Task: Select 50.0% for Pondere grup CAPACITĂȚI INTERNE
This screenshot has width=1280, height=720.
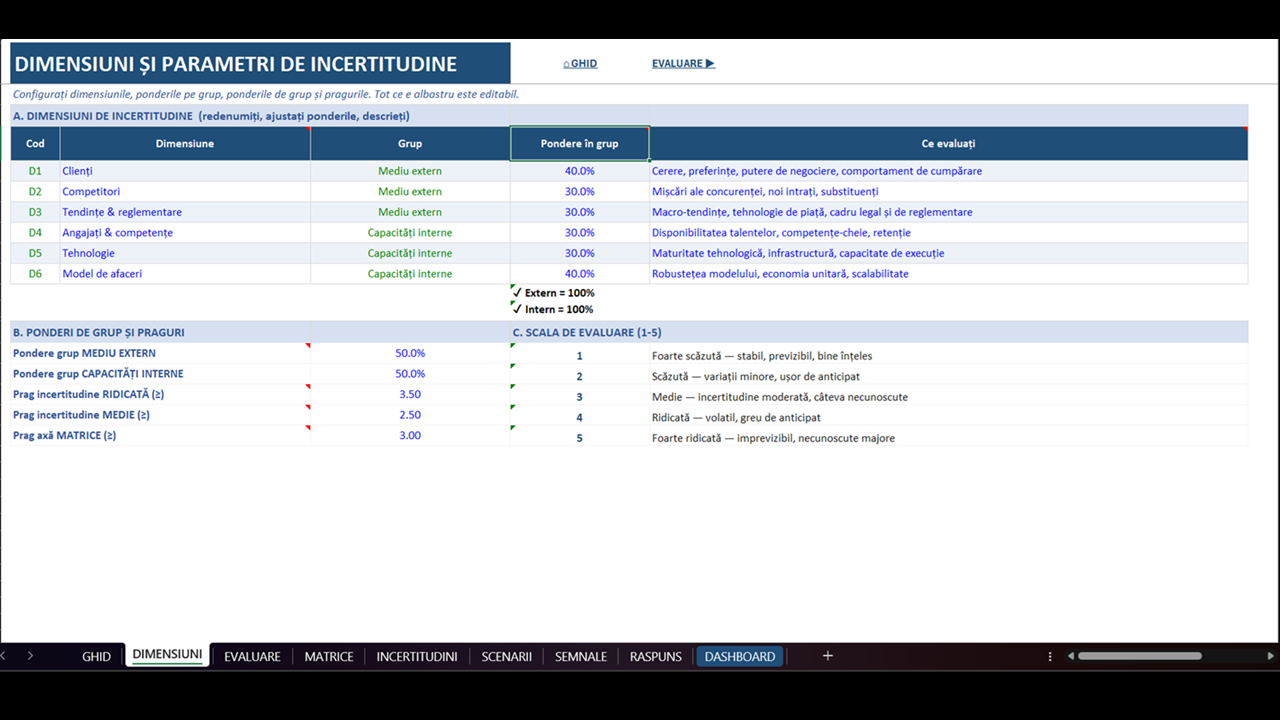Action: (x=410, y=374)
